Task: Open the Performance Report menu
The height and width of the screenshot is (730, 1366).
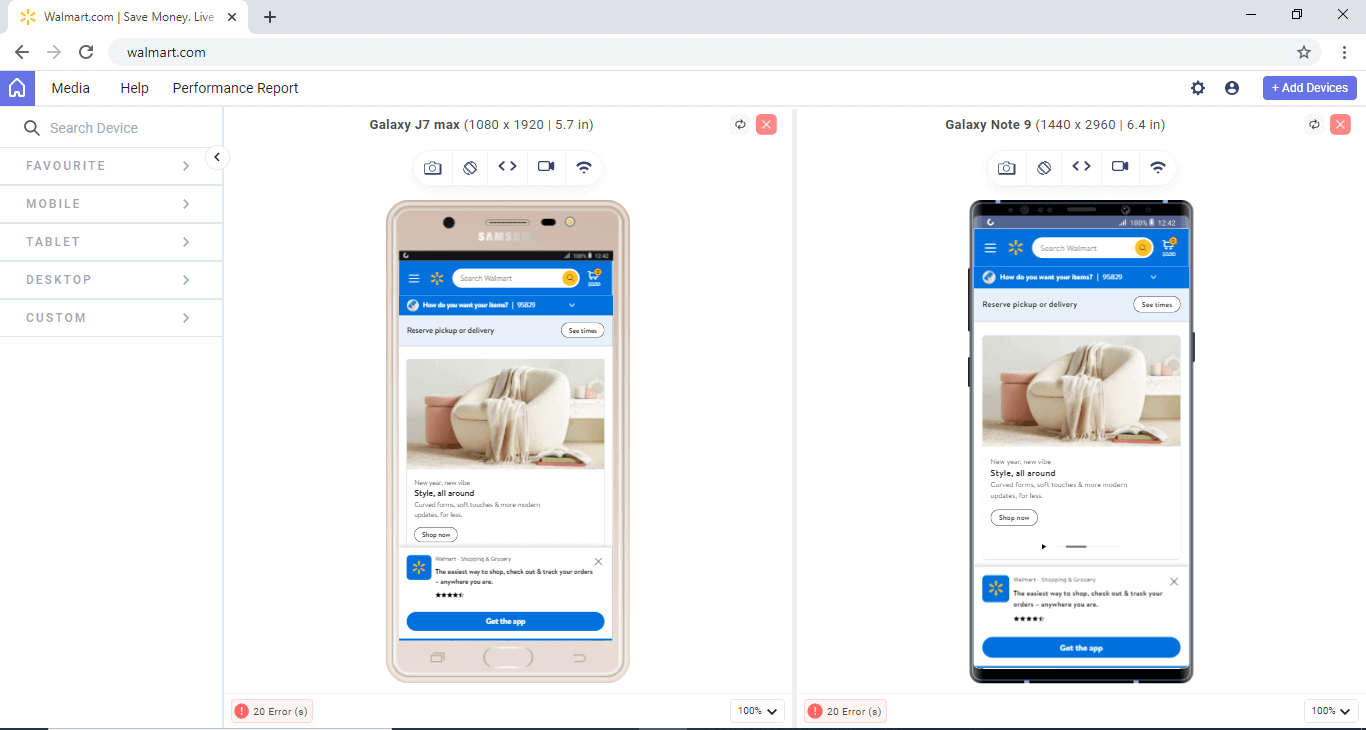Action: 236,88
